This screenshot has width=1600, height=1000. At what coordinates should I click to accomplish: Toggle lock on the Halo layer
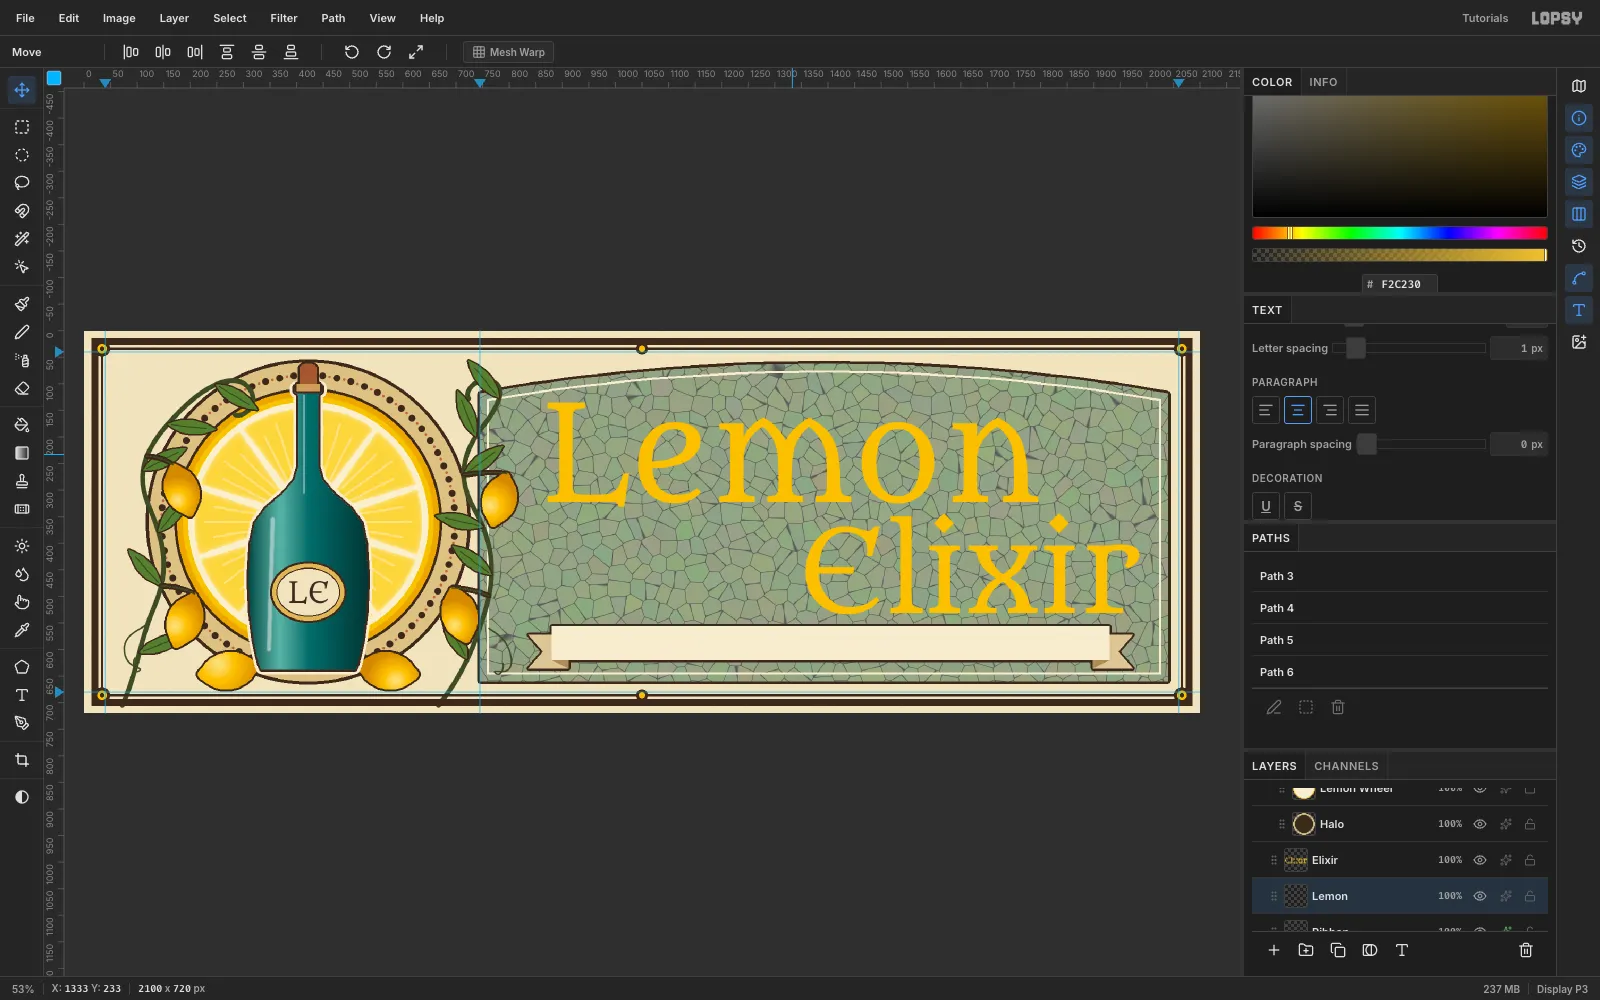click(x=1530, y=824)
